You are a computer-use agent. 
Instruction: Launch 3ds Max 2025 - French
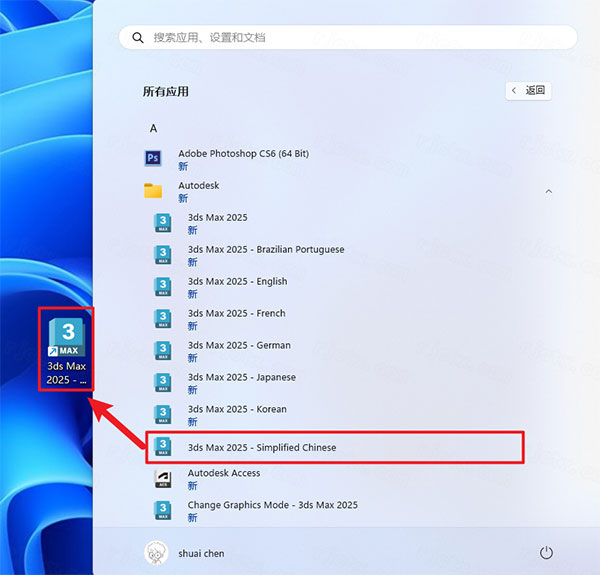(x=236, y=314)
